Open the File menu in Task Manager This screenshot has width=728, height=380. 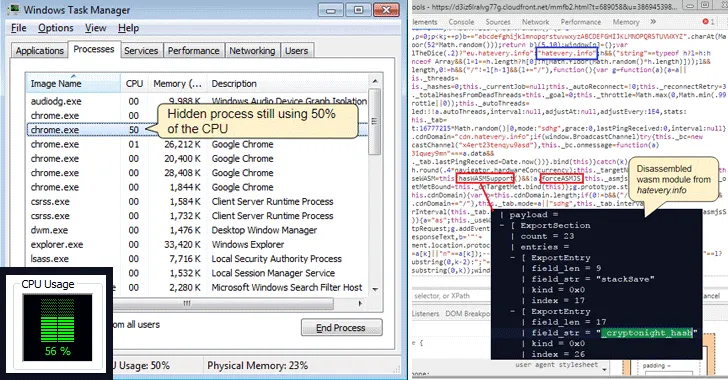coord(19,28)
